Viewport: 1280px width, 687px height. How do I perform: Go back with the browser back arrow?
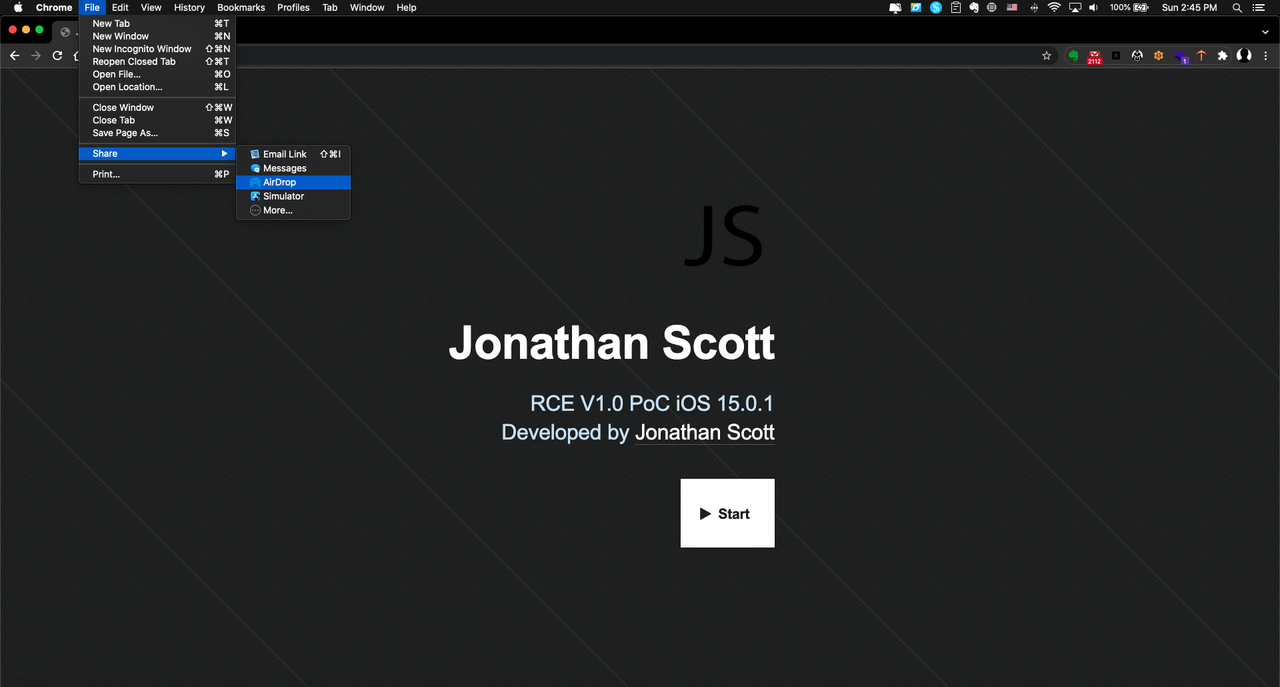tap(14, 56)
